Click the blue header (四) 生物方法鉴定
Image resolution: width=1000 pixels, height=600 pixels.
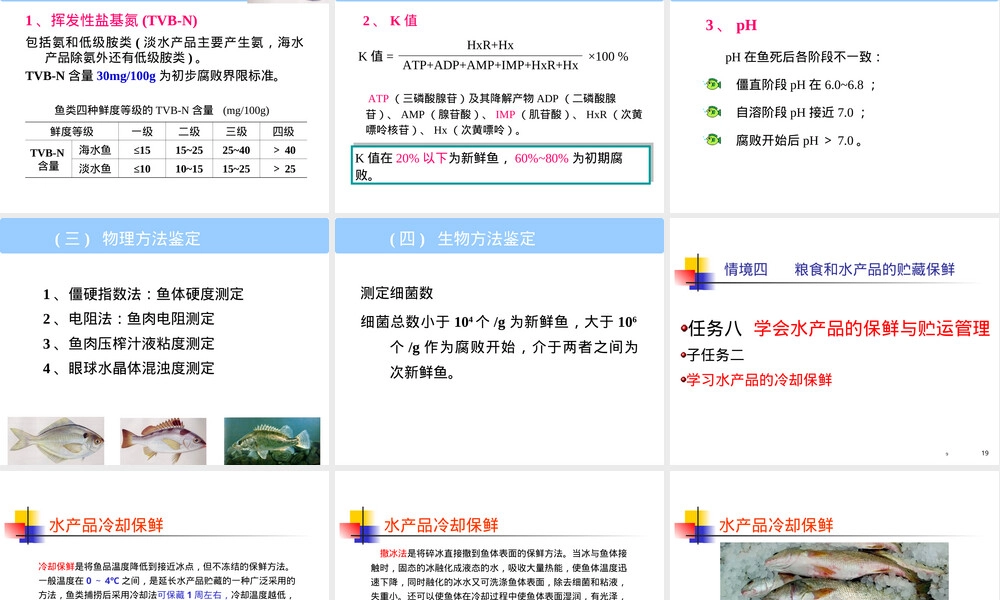(x=499, y=238)
